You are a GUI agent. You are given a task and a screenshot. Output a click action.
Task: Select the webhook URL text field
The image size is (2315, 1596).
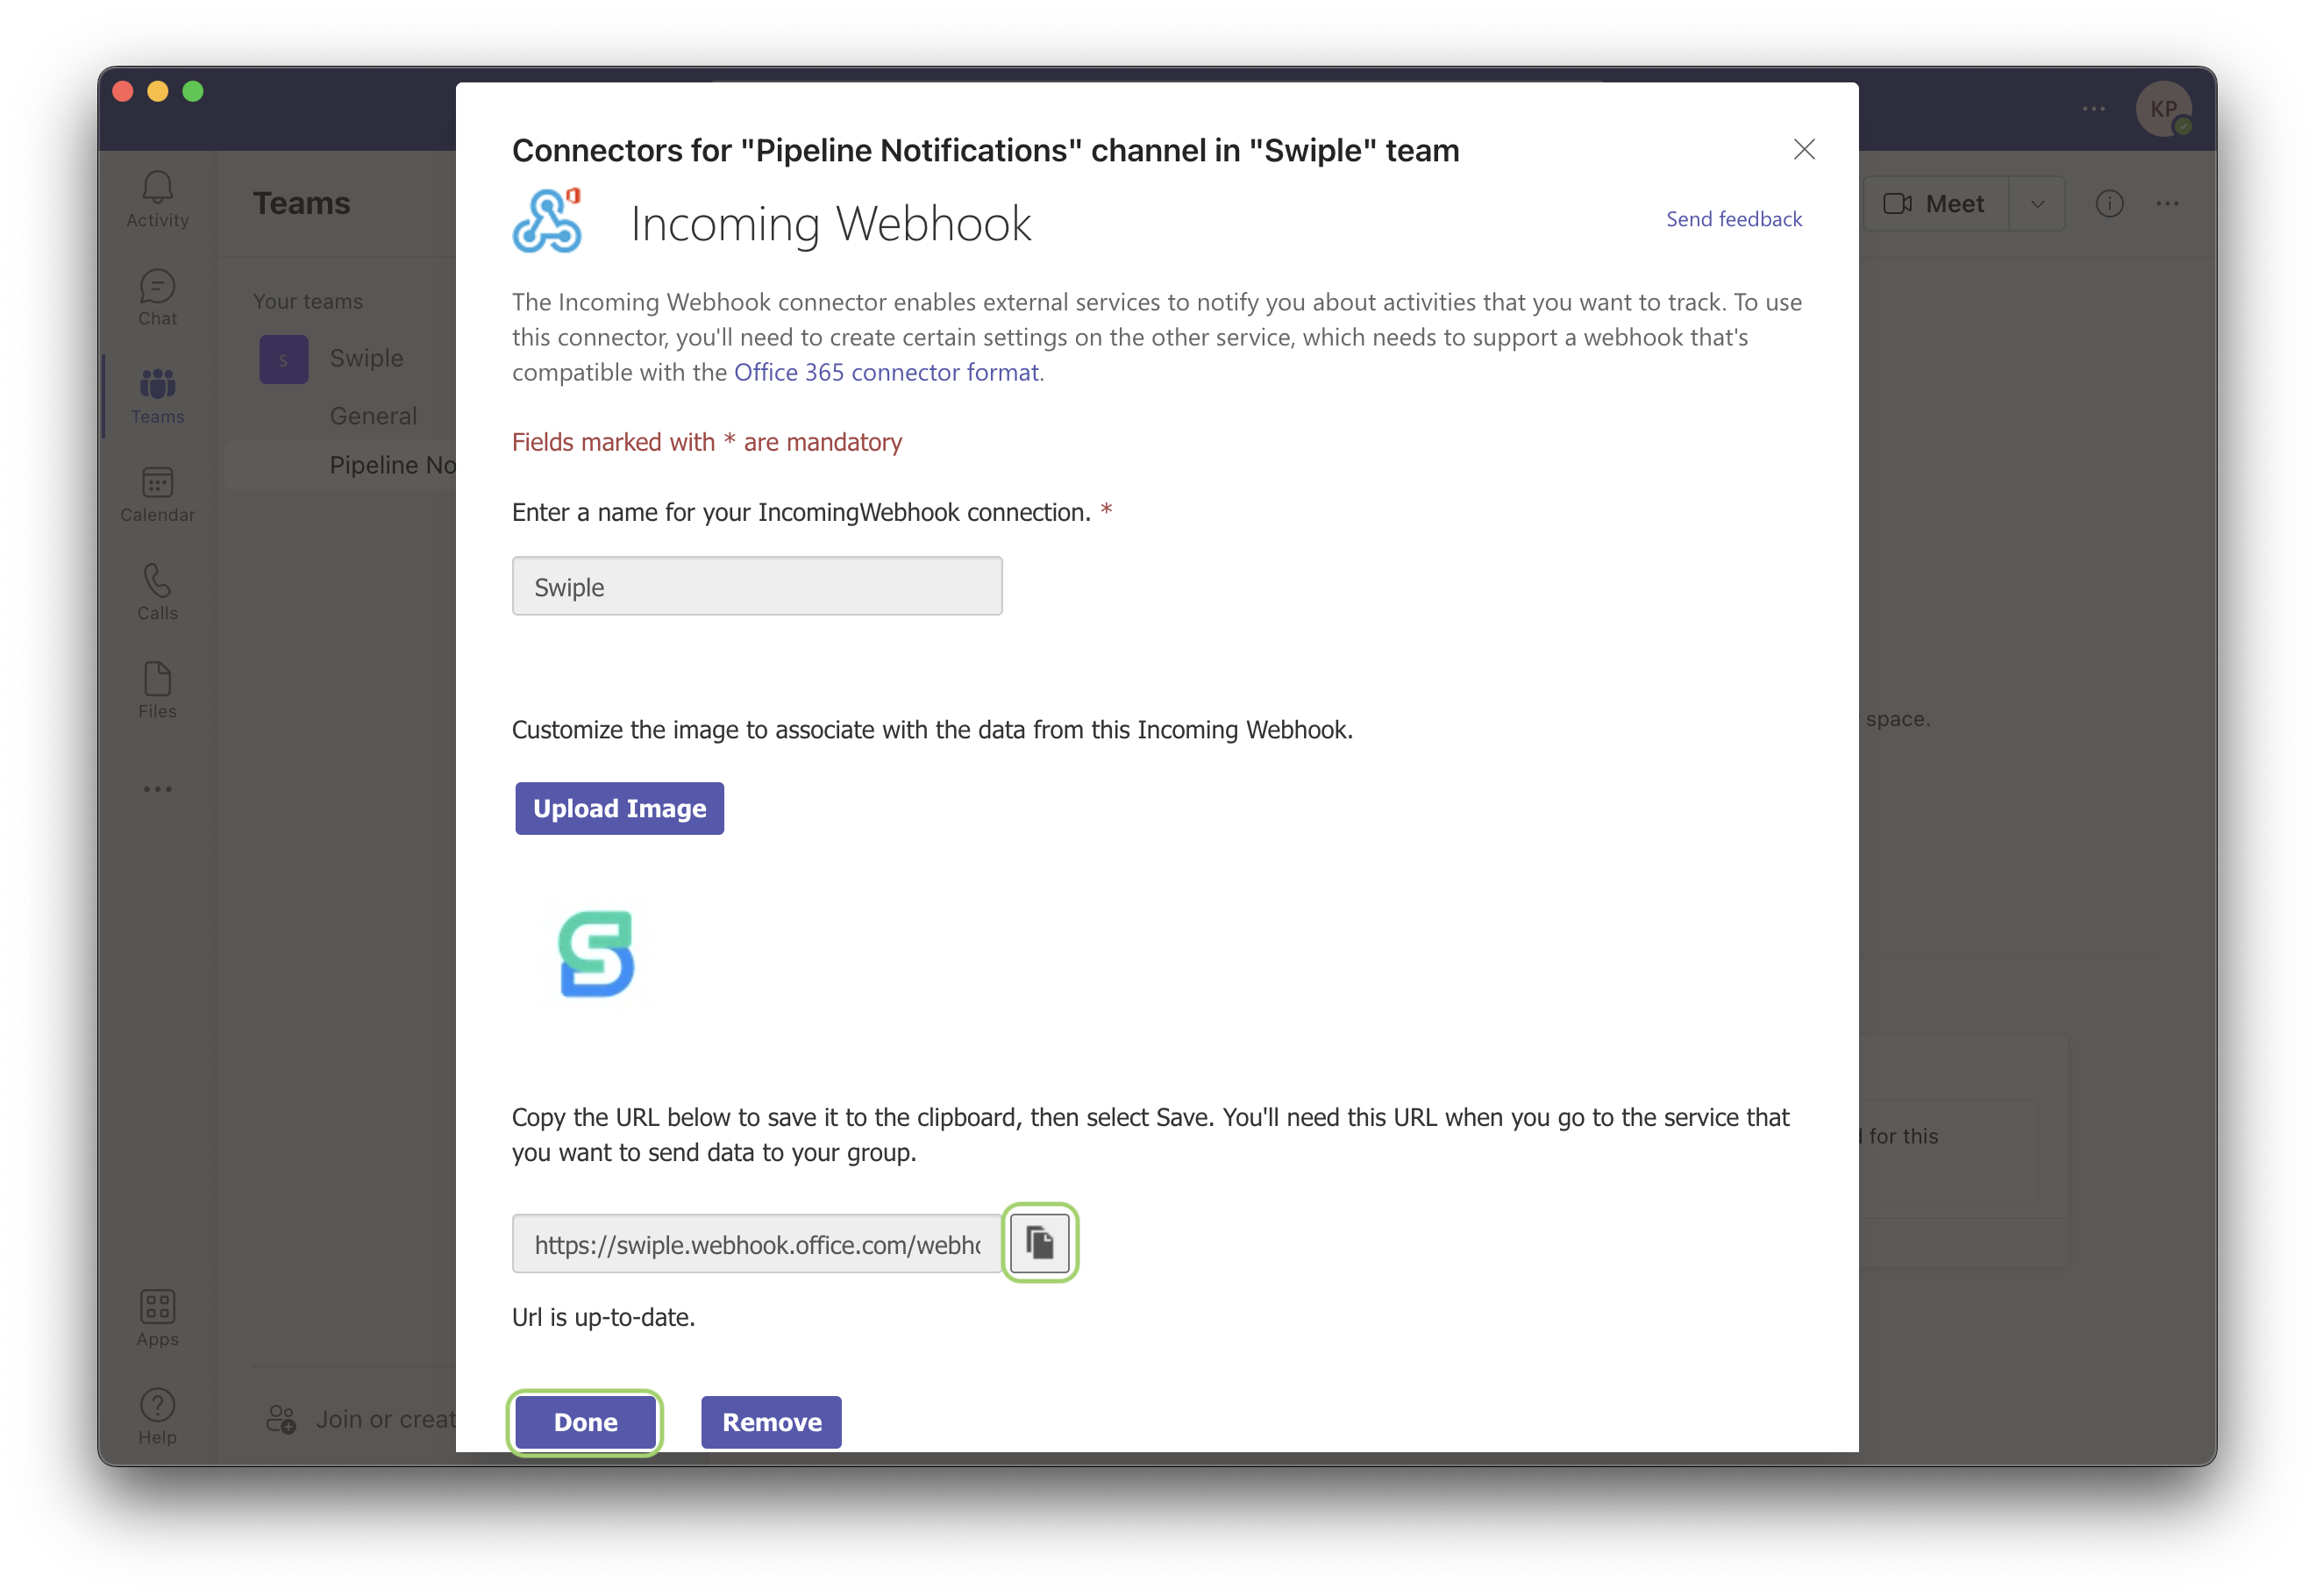click(x=757, y=1243)
